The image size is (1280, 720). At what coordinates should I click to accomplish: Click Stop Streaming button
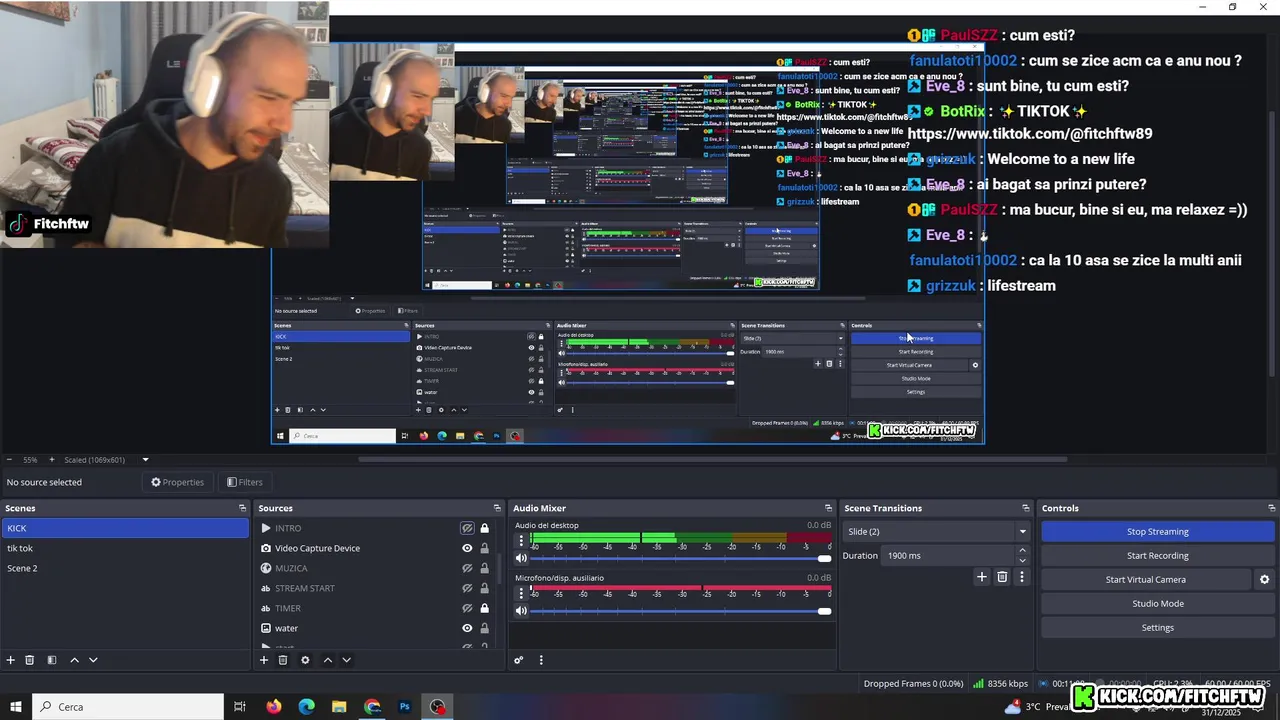pyautogui.click(x=1158, y=532)
